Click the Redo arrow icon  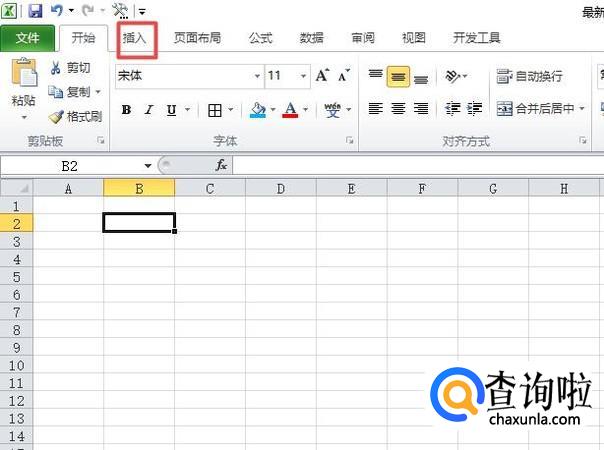pos(88,10)
